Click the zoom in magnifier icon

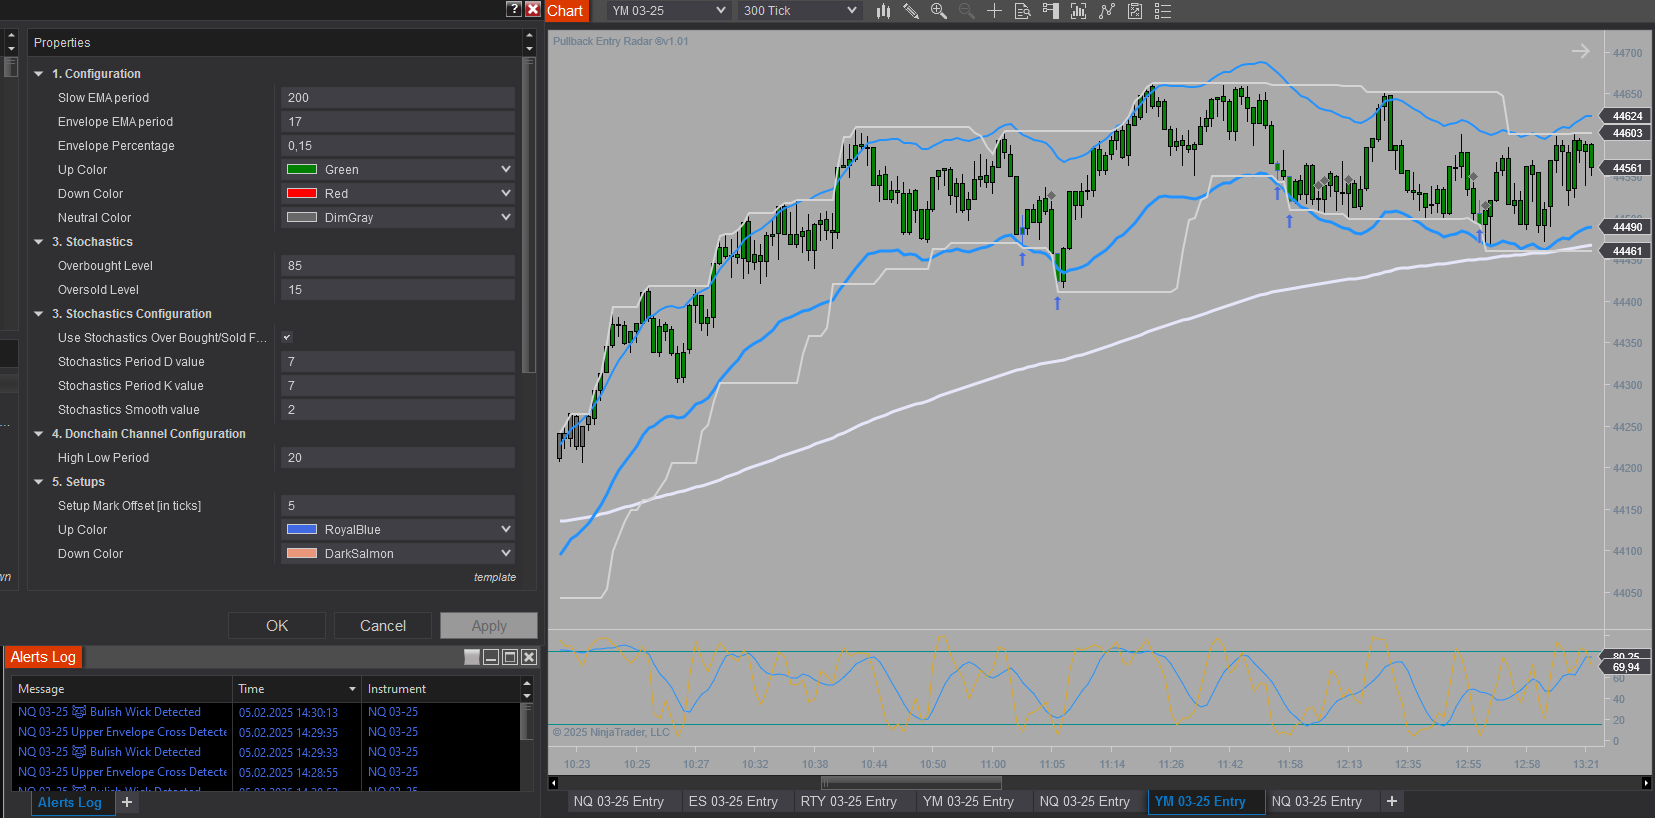click(938, 11)
